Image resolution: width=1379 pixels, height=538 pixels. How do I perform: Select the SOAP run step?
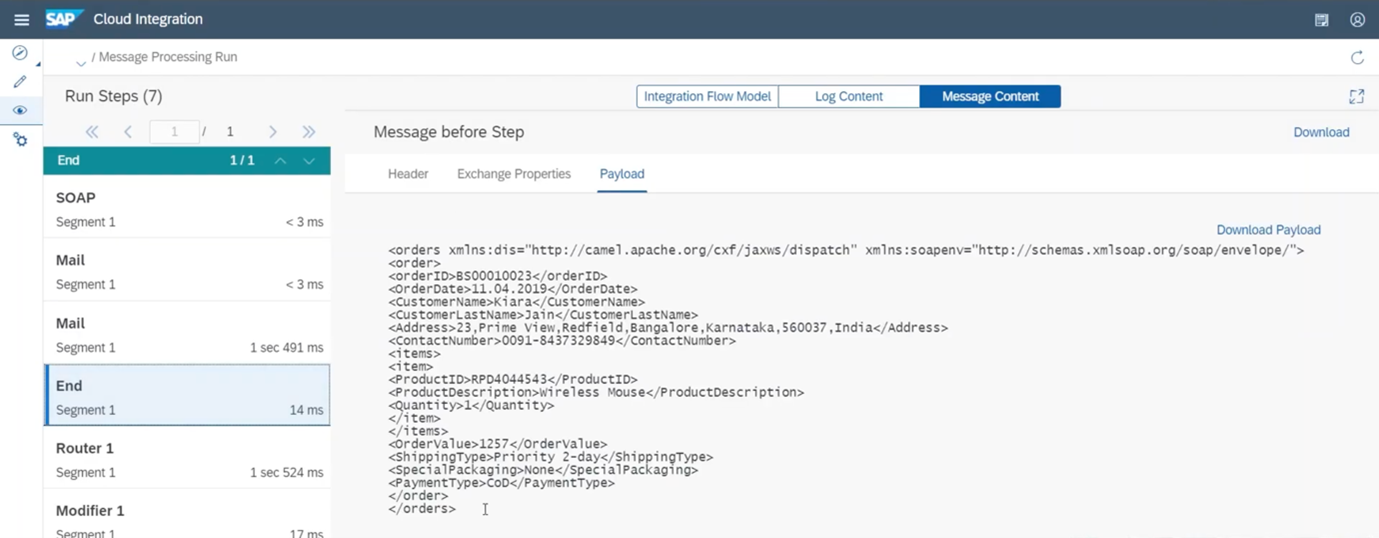point(187,207)
